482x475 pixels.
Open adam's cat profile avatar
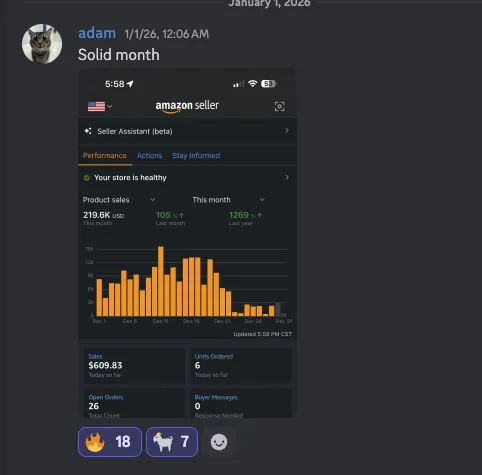[x=42, y=44]
